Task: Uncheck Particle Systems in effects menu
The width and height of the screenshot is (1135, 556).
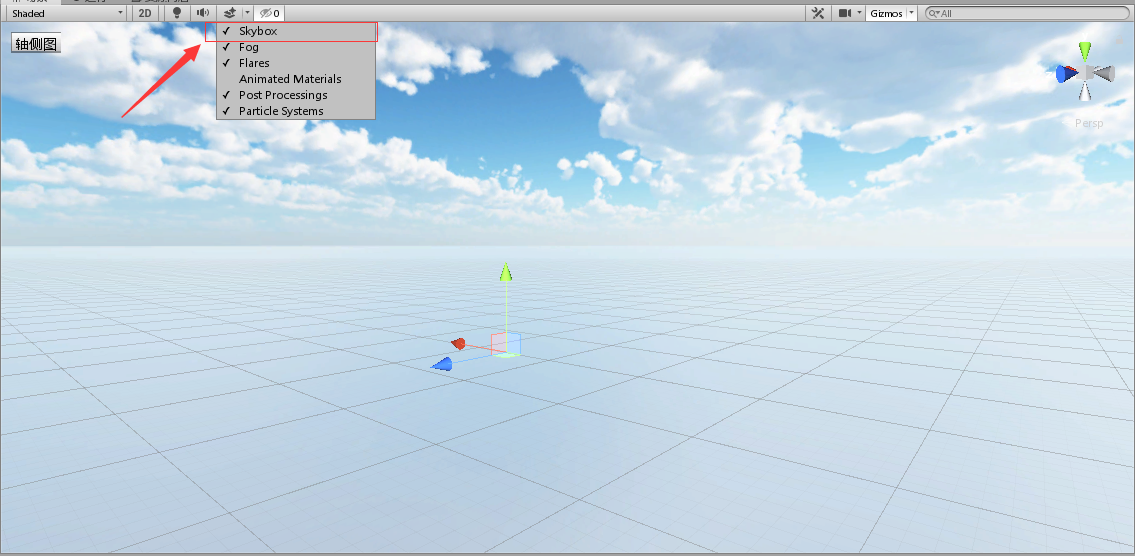Action: [x=296, y=111]
